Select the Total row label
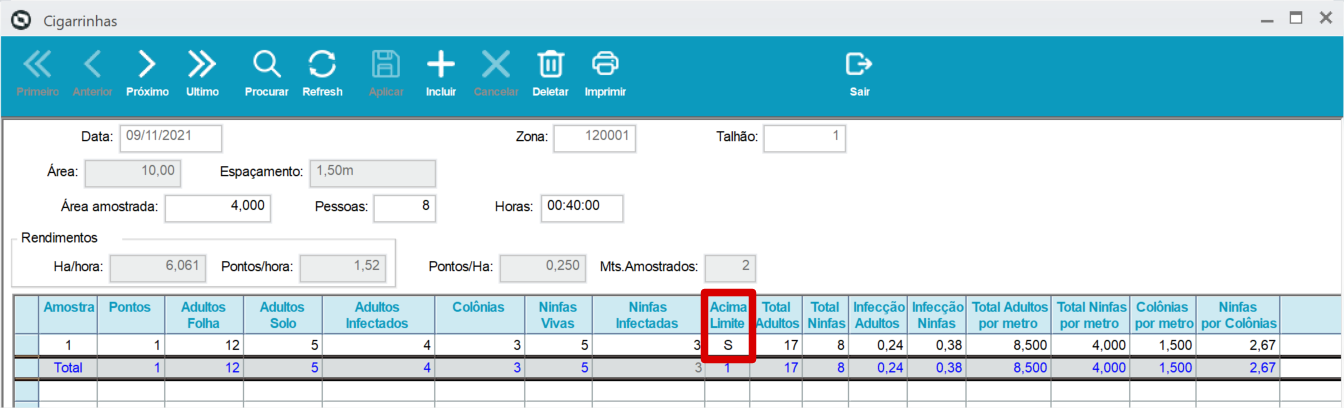1344x408 pixels. (x=68, y=368)
